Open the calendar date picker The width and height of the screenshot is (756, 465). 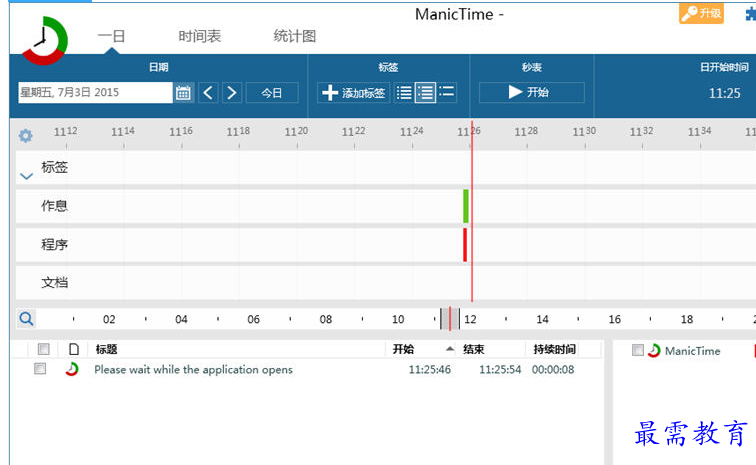point(183,93)
